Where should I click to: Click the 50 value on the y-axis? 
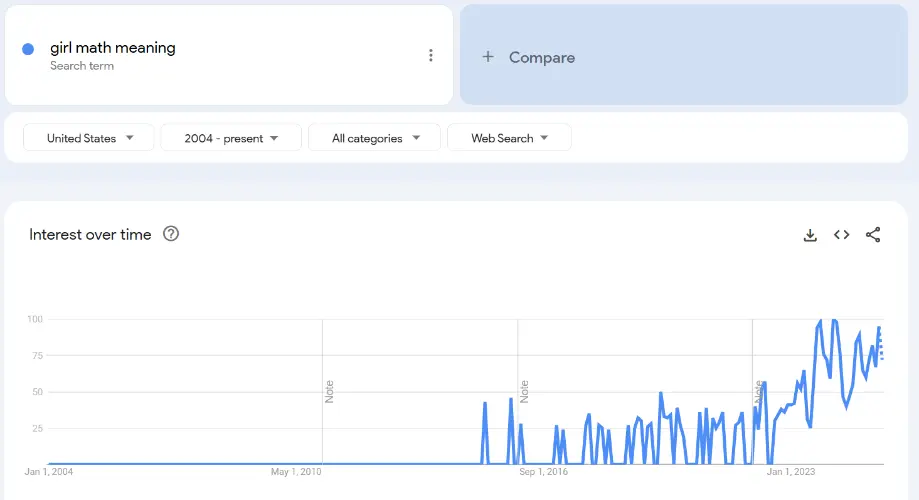pos(38,392)
